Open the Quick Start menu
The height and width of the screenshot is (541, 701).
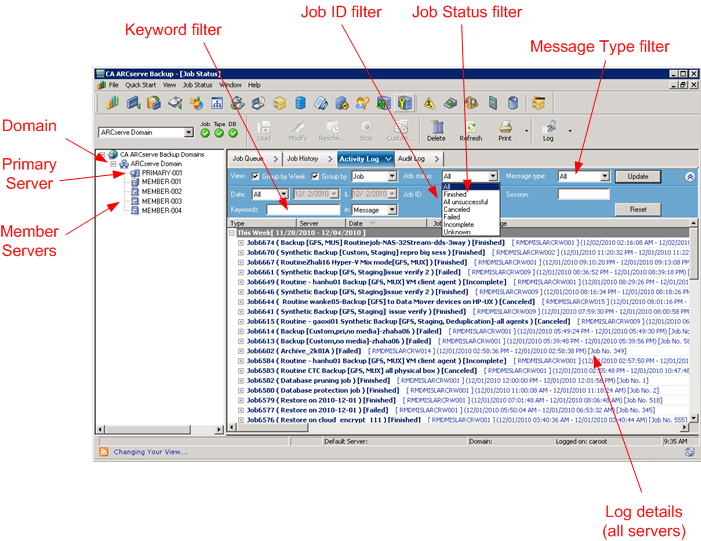pyautogui.click(x=140, y=85)
